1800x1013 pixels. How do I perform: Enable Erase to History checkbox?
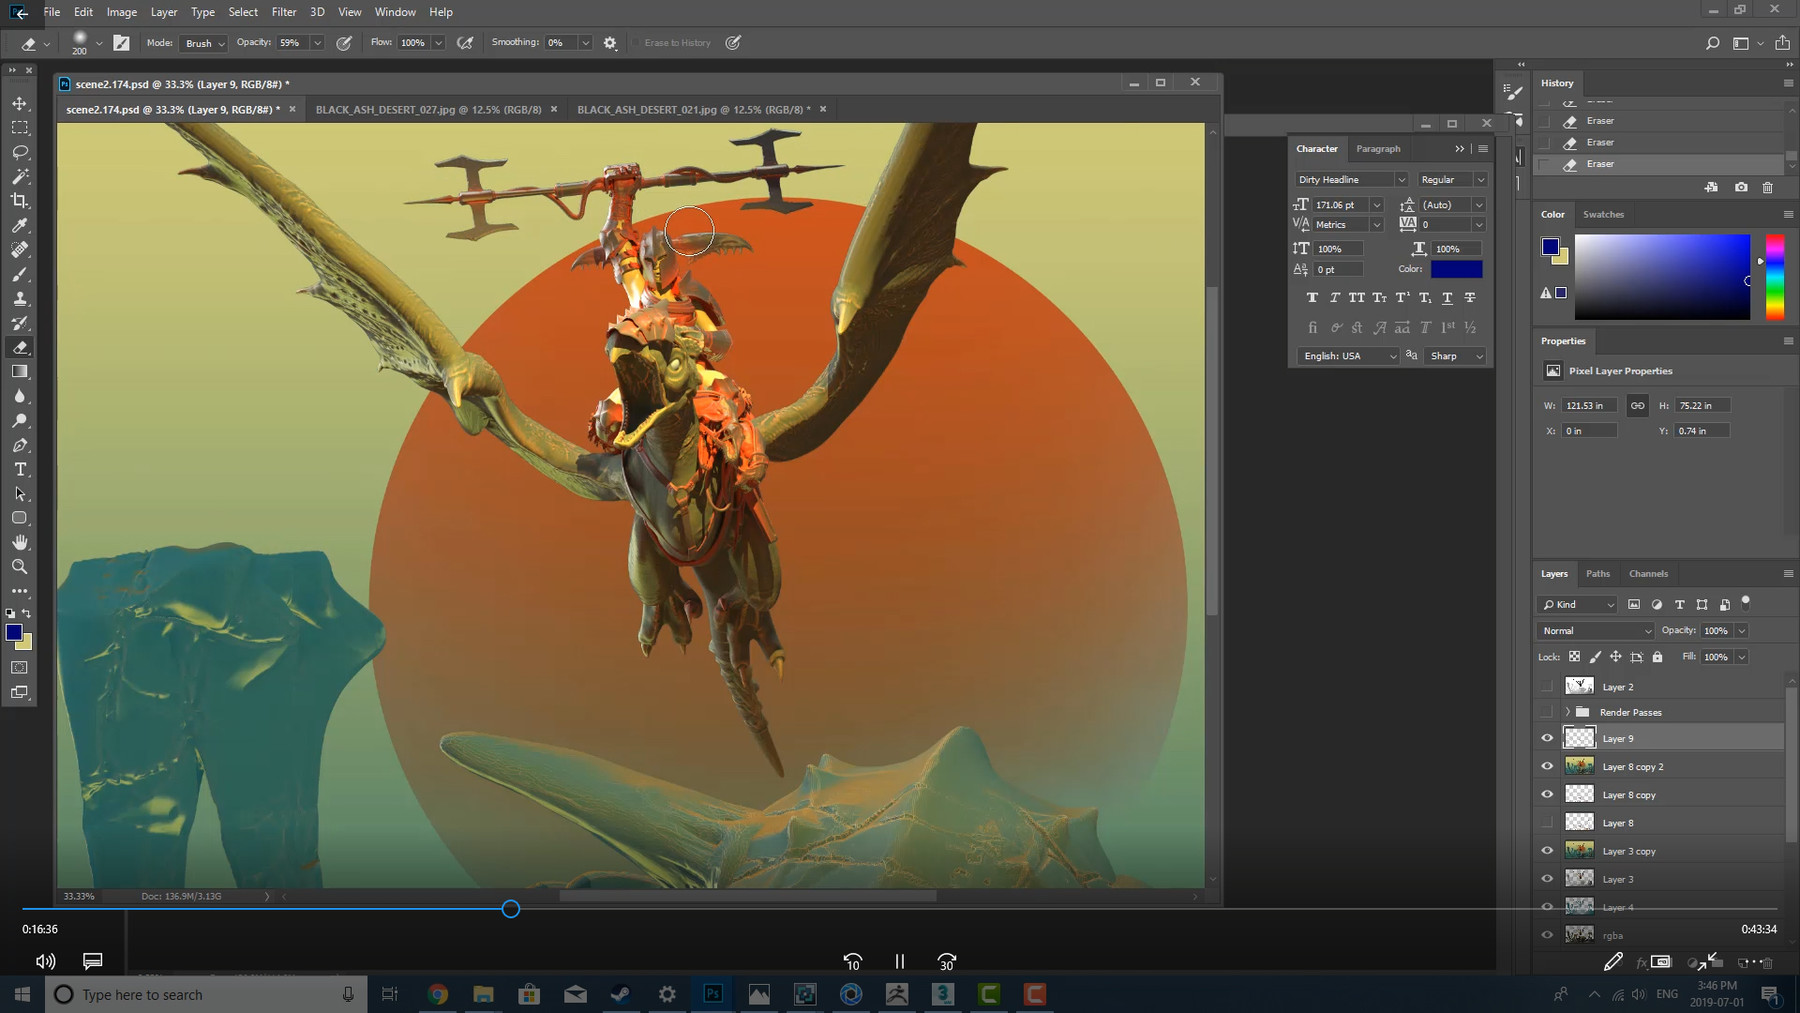tap(635, 43)
